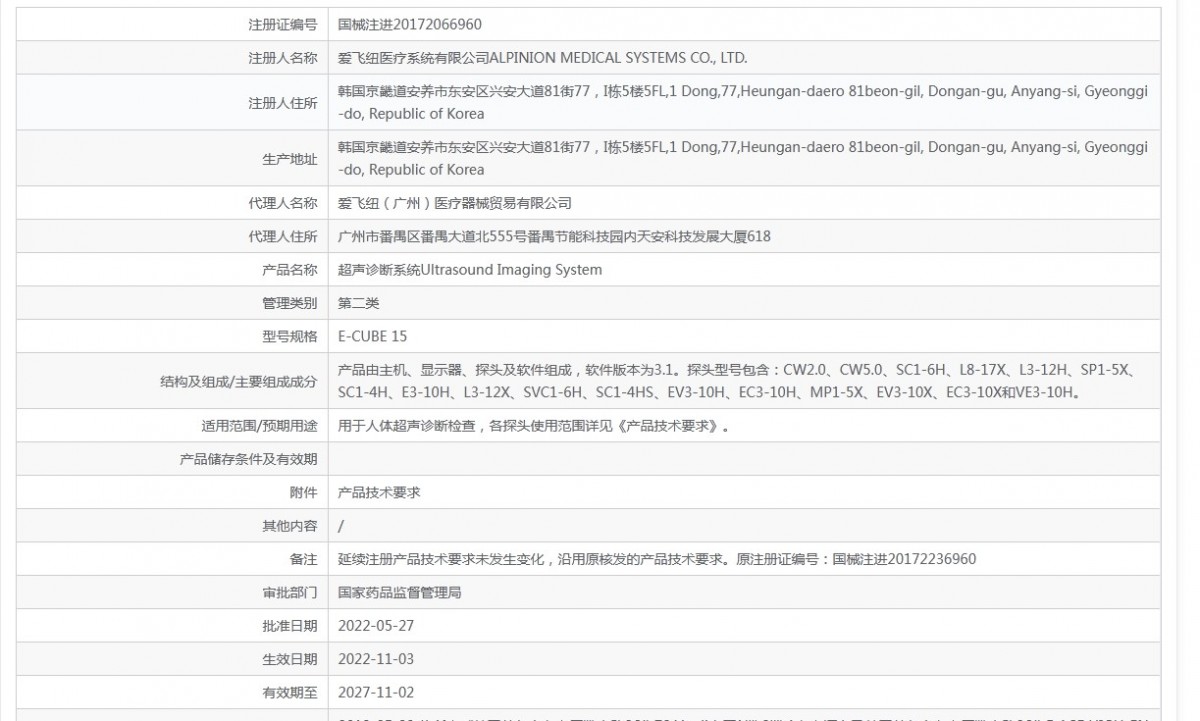Click the 第二类 value

(x=360, y=303)
